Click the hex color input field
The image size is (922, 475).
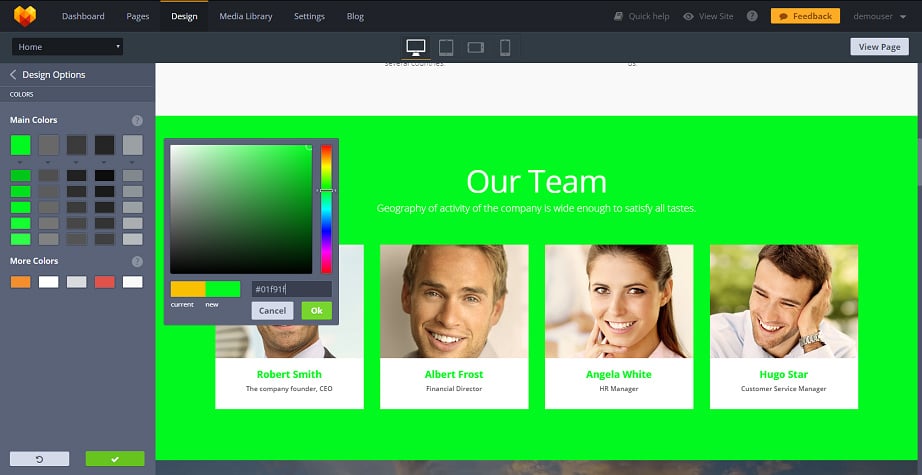(292, 289)
